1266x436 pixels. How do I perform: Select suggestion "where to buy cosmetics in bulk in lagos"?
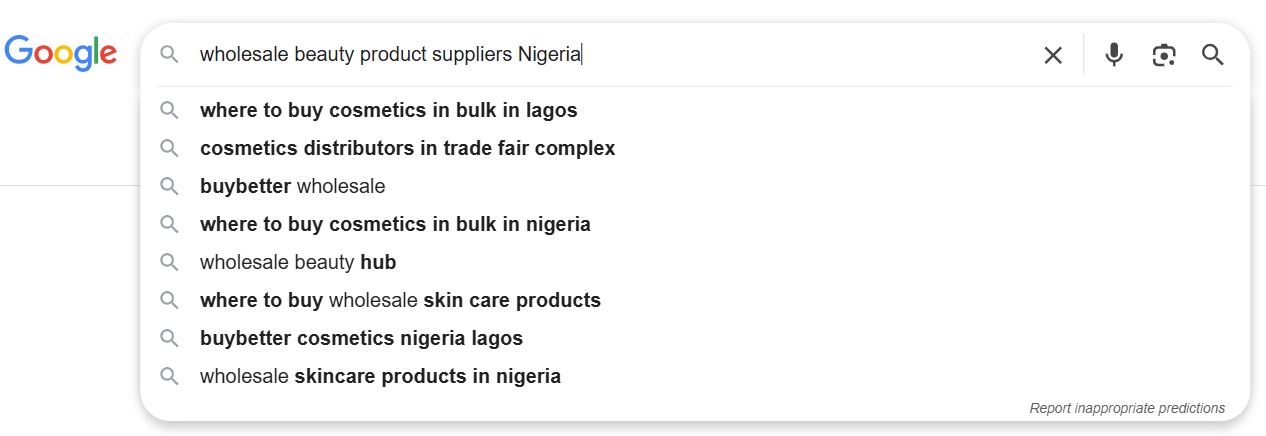388,110
